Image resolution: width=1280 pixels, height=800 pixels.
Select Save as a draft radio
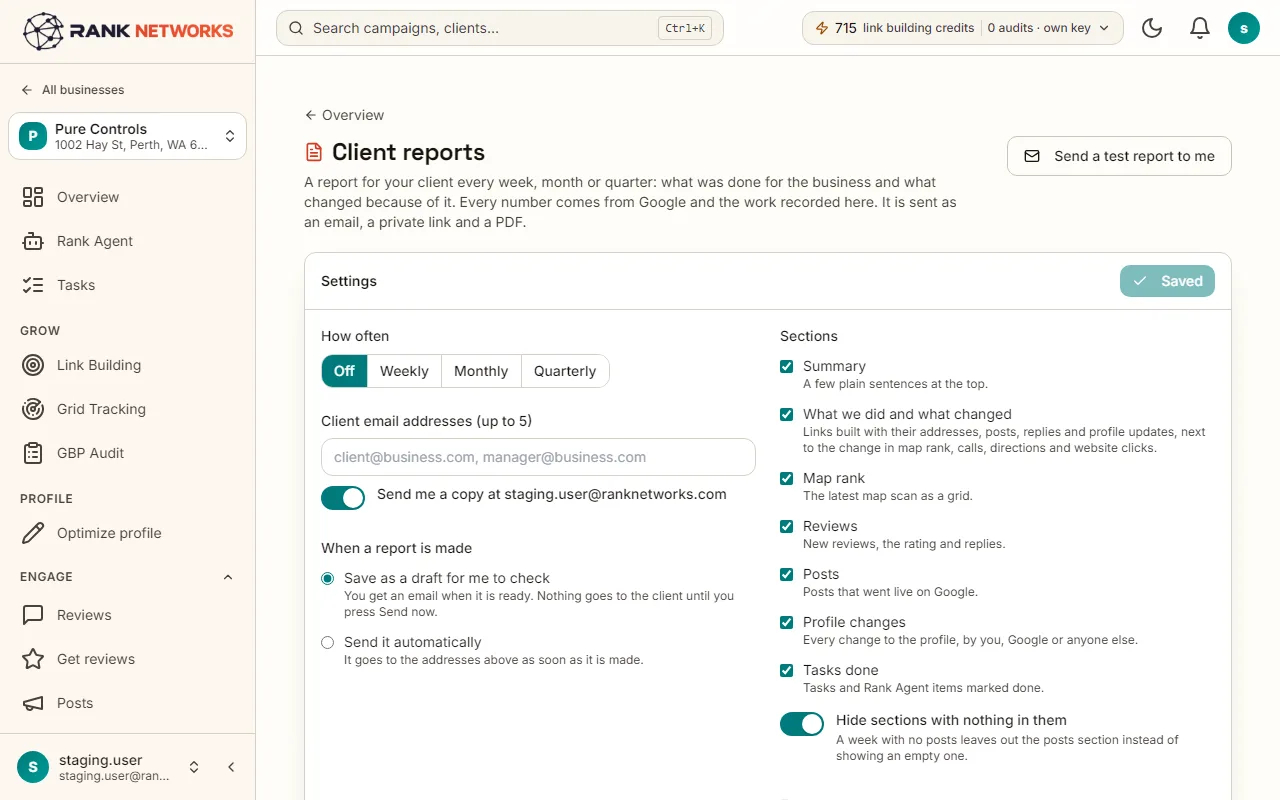click(x=328, y=578)
